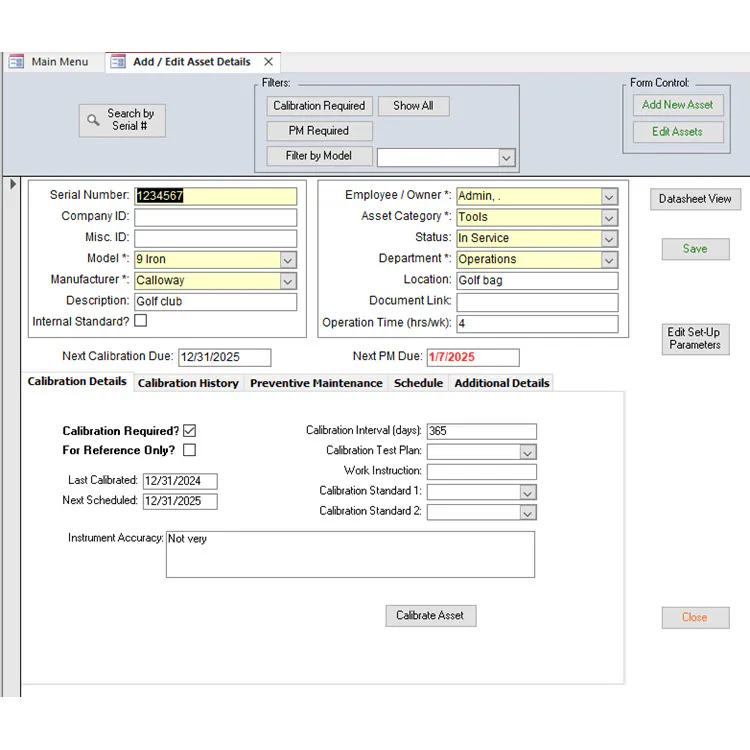The image size is (750, 750).
Task: Open the Manufacturer dropdown showing Calloway
Action: point(288,281)
